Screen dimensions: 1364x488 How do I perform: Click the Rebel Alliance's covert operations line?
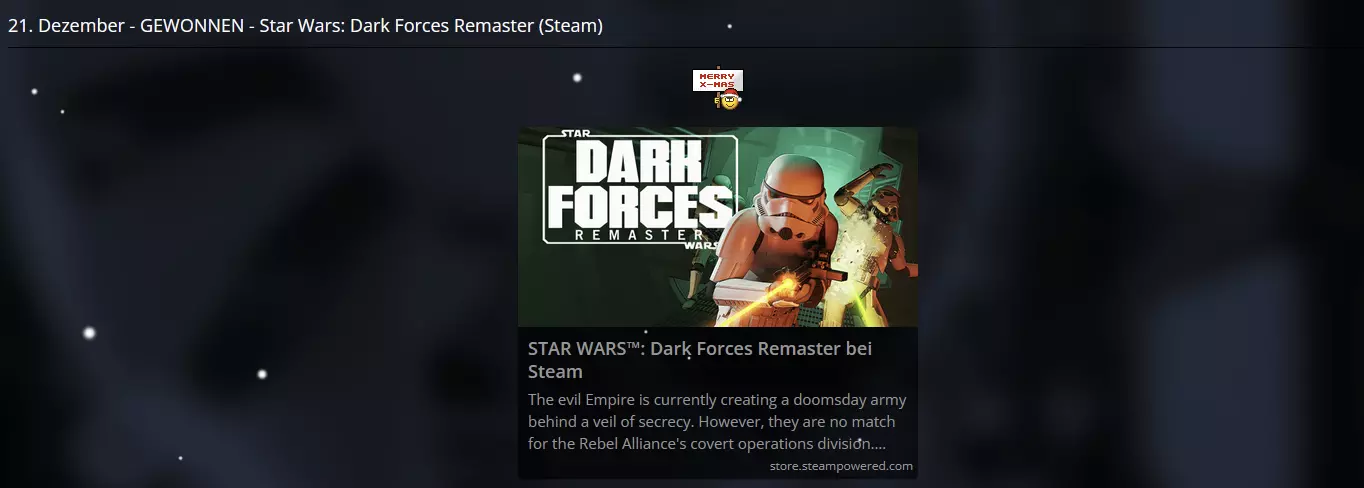pyautogui.click(x=707, y=444)
